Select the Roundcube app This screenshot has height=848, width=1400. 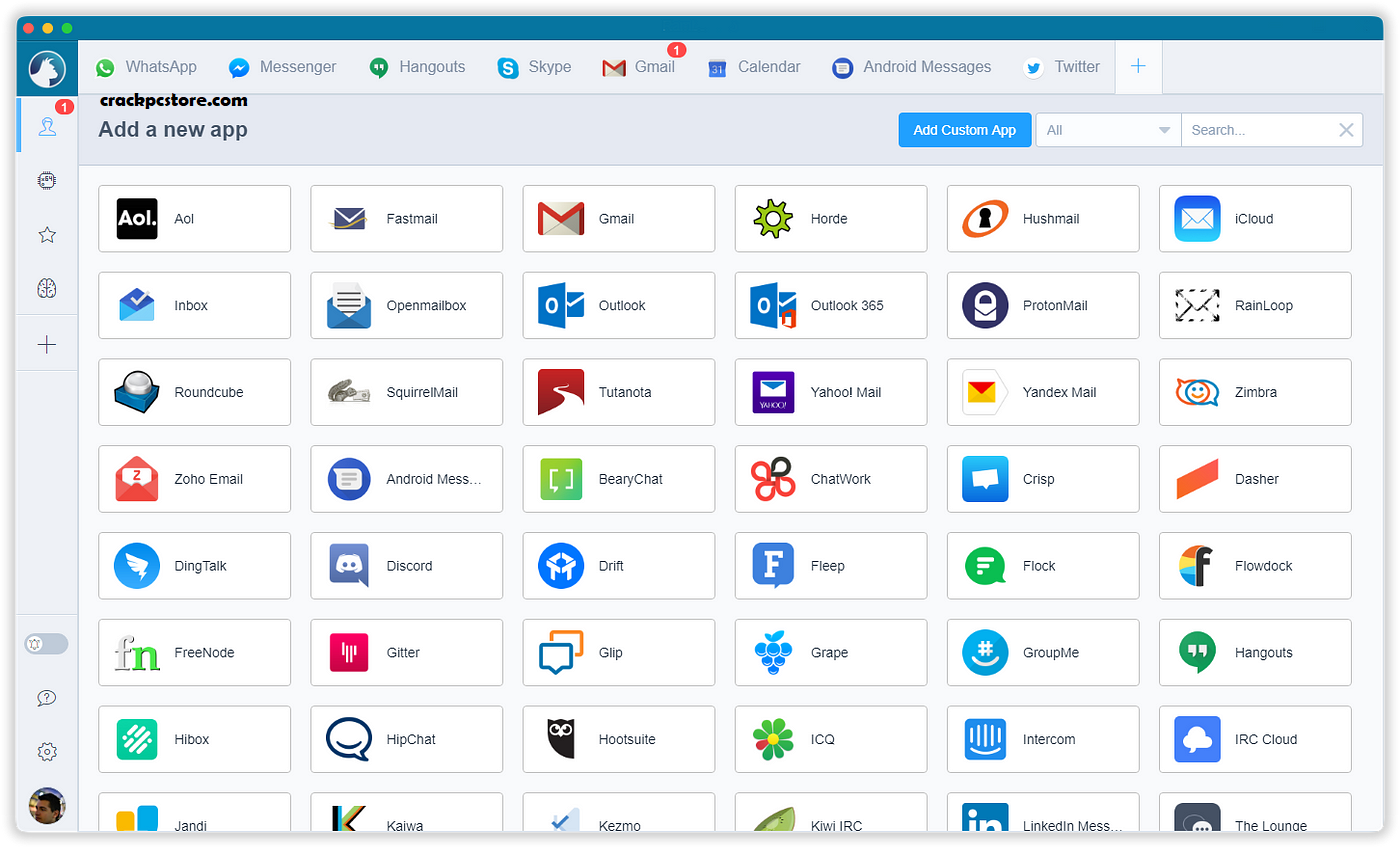pyautogui.click(x=195, y=392)
